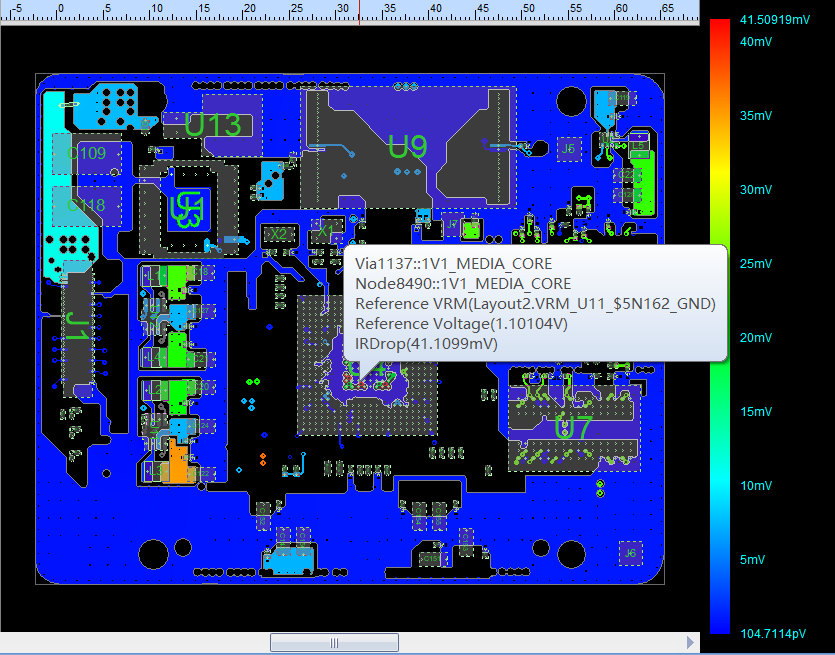This screenshot has width=835, height=655.
Task: Click the right scroll arrow
Action: tap(690, 642)
